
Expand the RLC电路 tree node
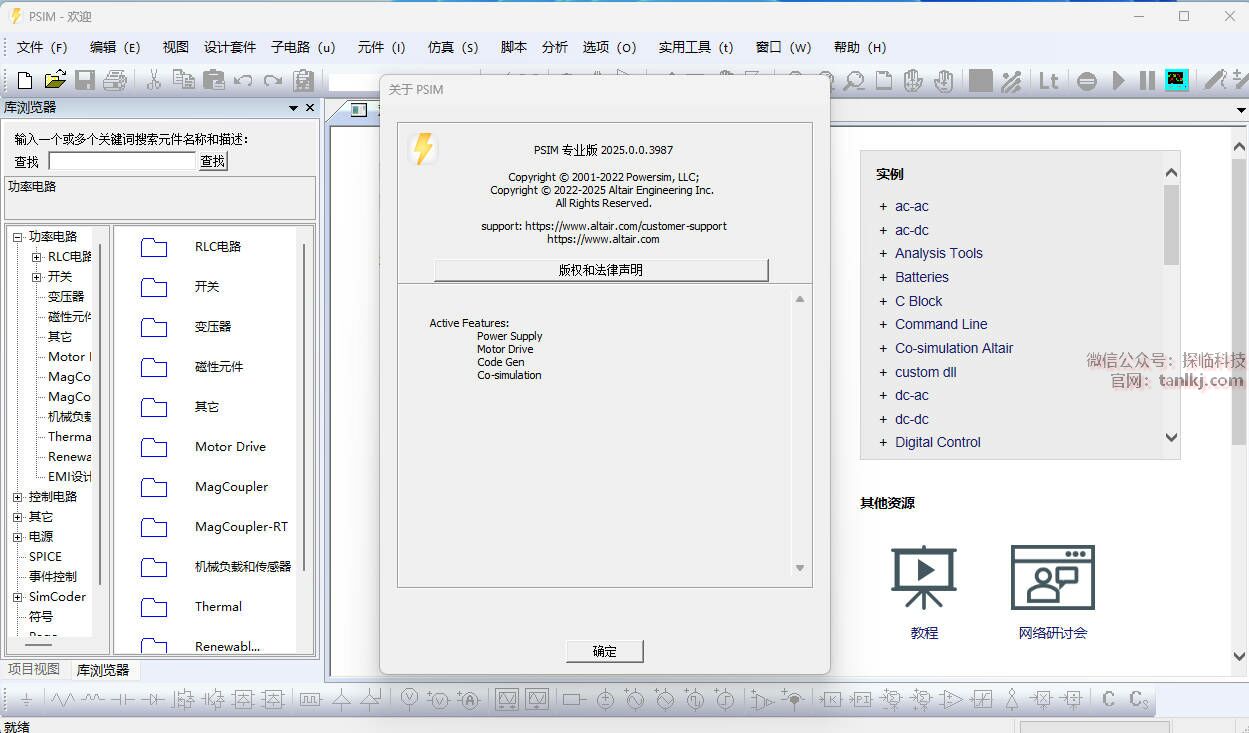(36, 257)
